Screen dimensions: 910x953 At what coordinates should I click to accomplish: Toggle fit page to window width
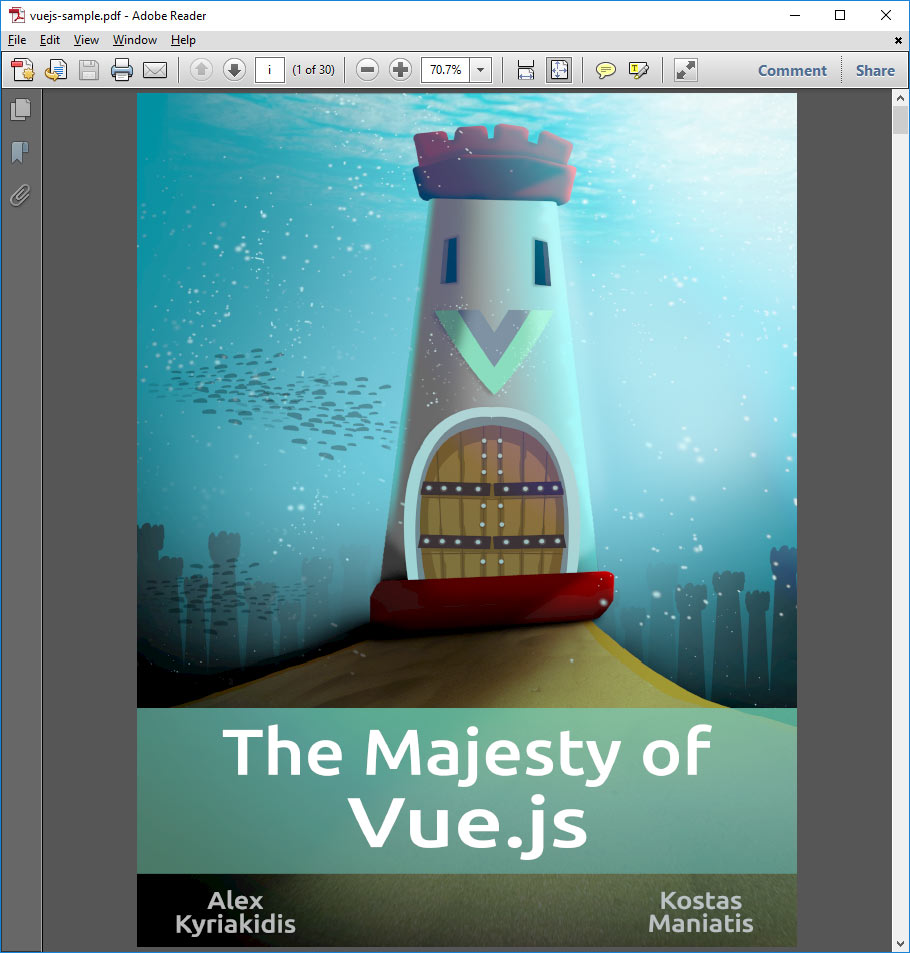click(x=524, y=70)
